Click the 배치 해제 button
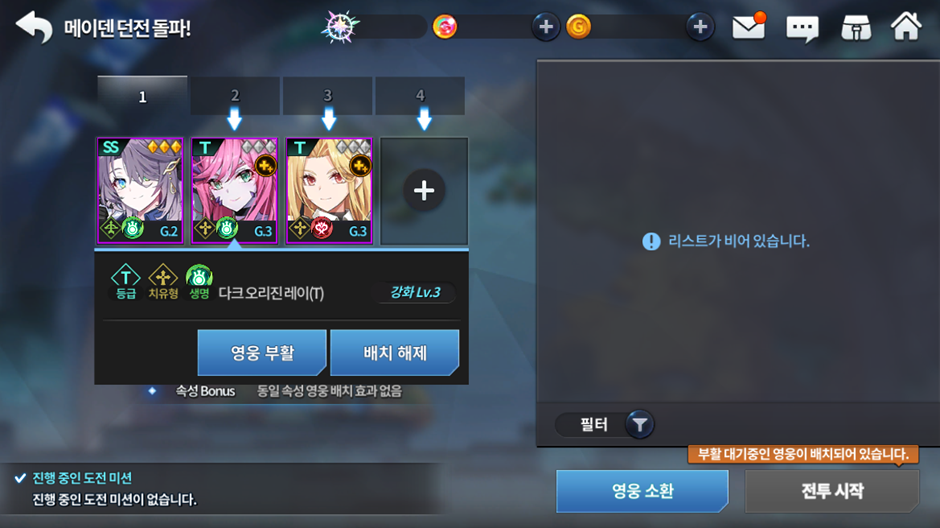The height and width of the screenshot is (528, 940). click(394, 352)
